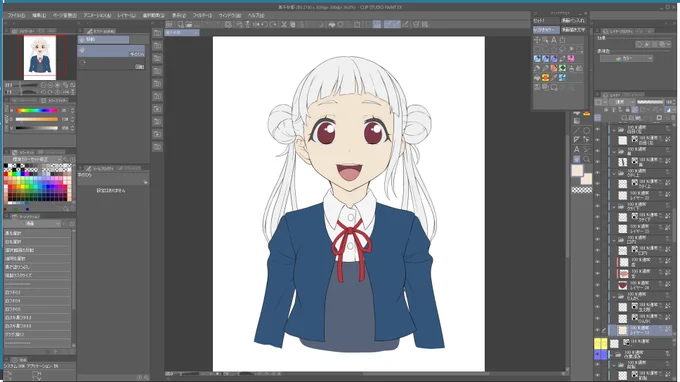Click the main drawing color swatch in tool palette
The height and width of the screenshot is (382, 680).
(577, 170)
